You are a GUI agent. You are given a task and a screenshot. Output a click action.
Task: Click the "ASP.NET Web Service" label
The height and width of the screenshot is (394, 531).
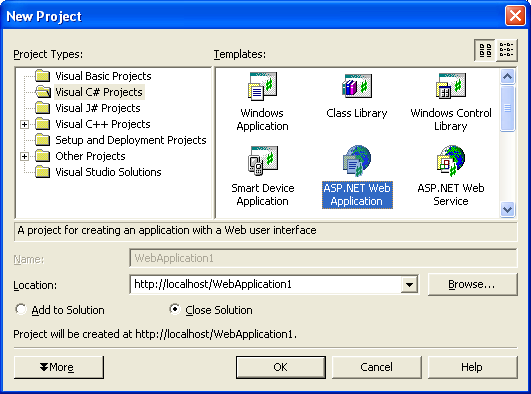pyautogui.click(x=451, y=194)
